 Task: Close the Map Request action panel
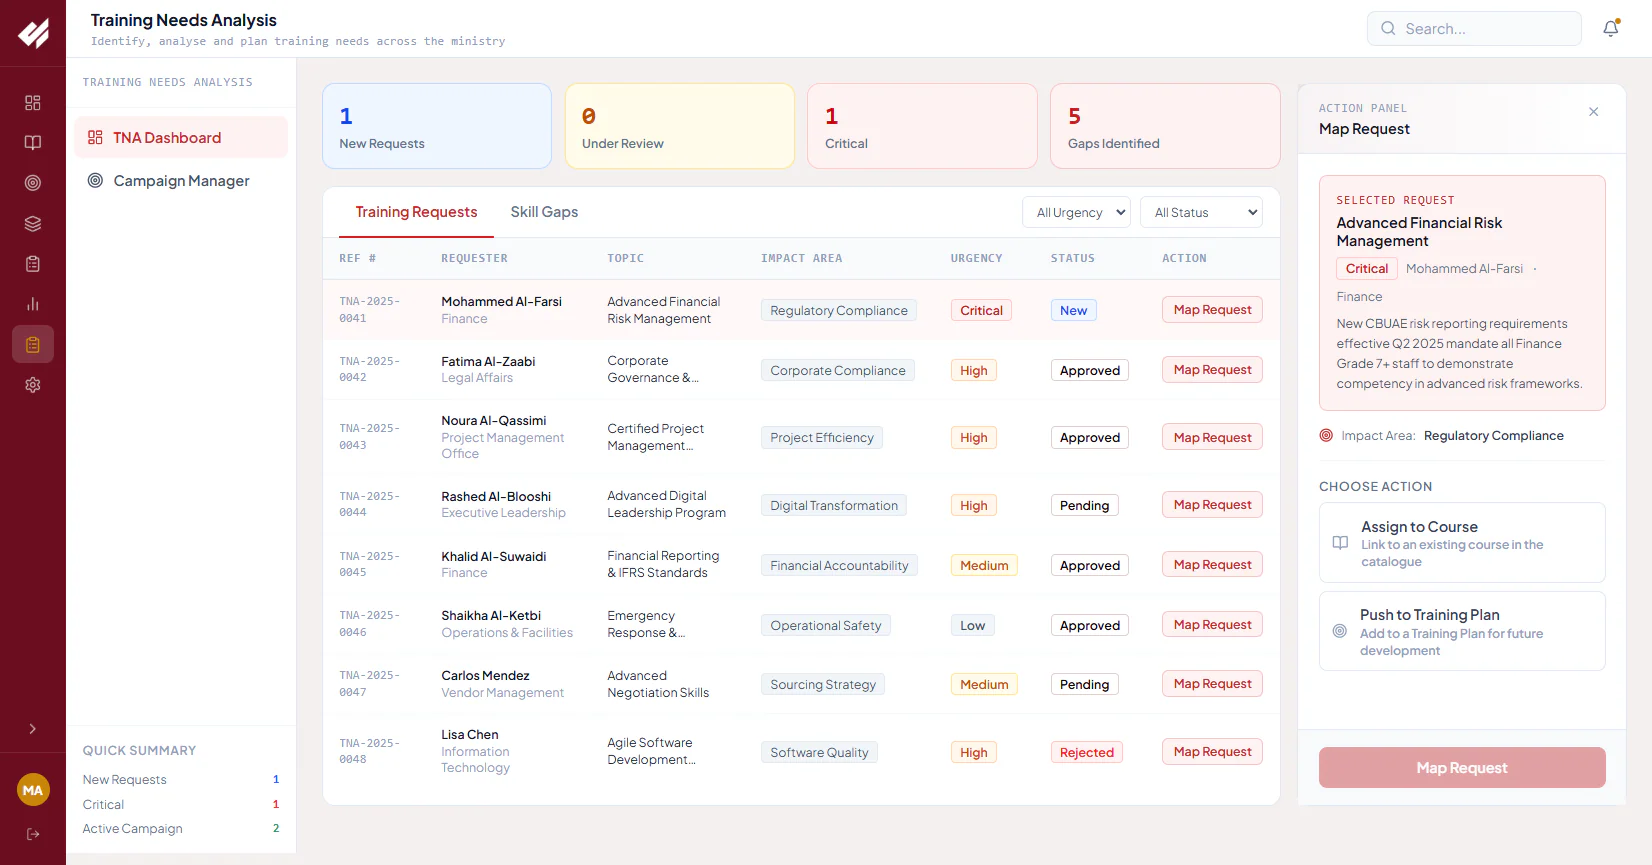tap(1594, 112)
